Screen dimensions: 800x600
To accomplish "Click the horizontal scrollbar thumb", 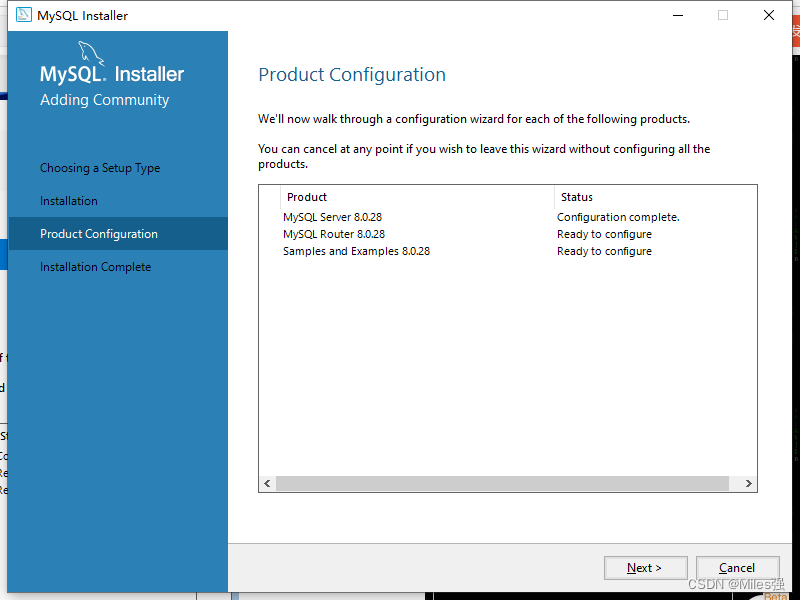I will pyautogui.click(x=502, y=483).
